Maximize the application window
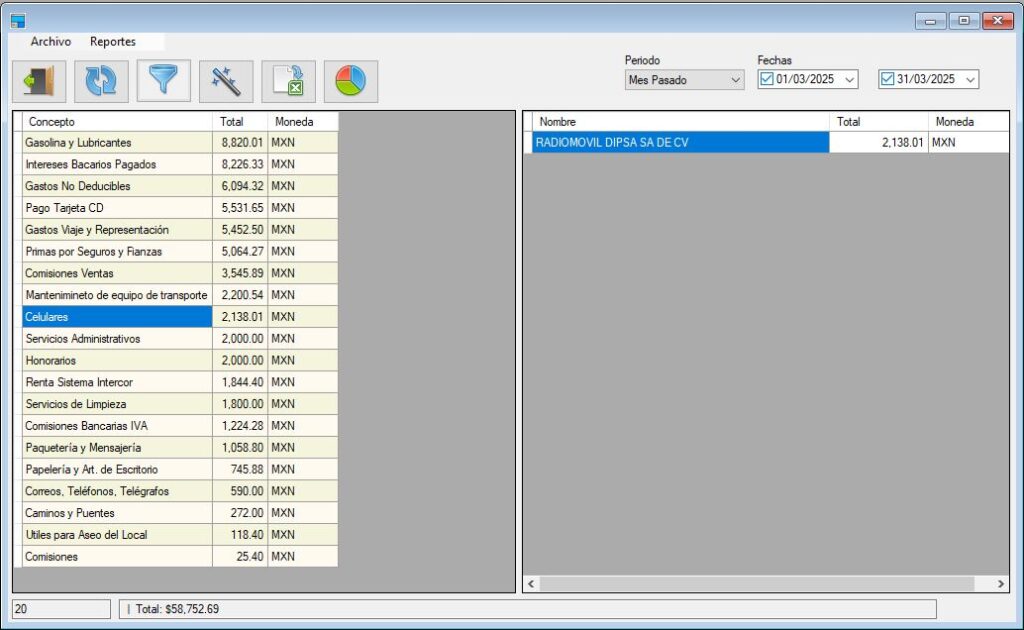This screenshot has width=1024, height=630. tap(964, 20)
